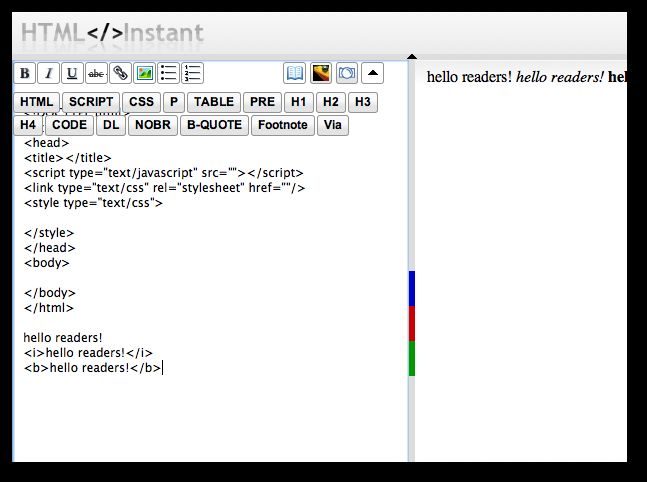The image size is (647, 482).
Task: Click the small triangle atop the divider
Action: [412, 57]
